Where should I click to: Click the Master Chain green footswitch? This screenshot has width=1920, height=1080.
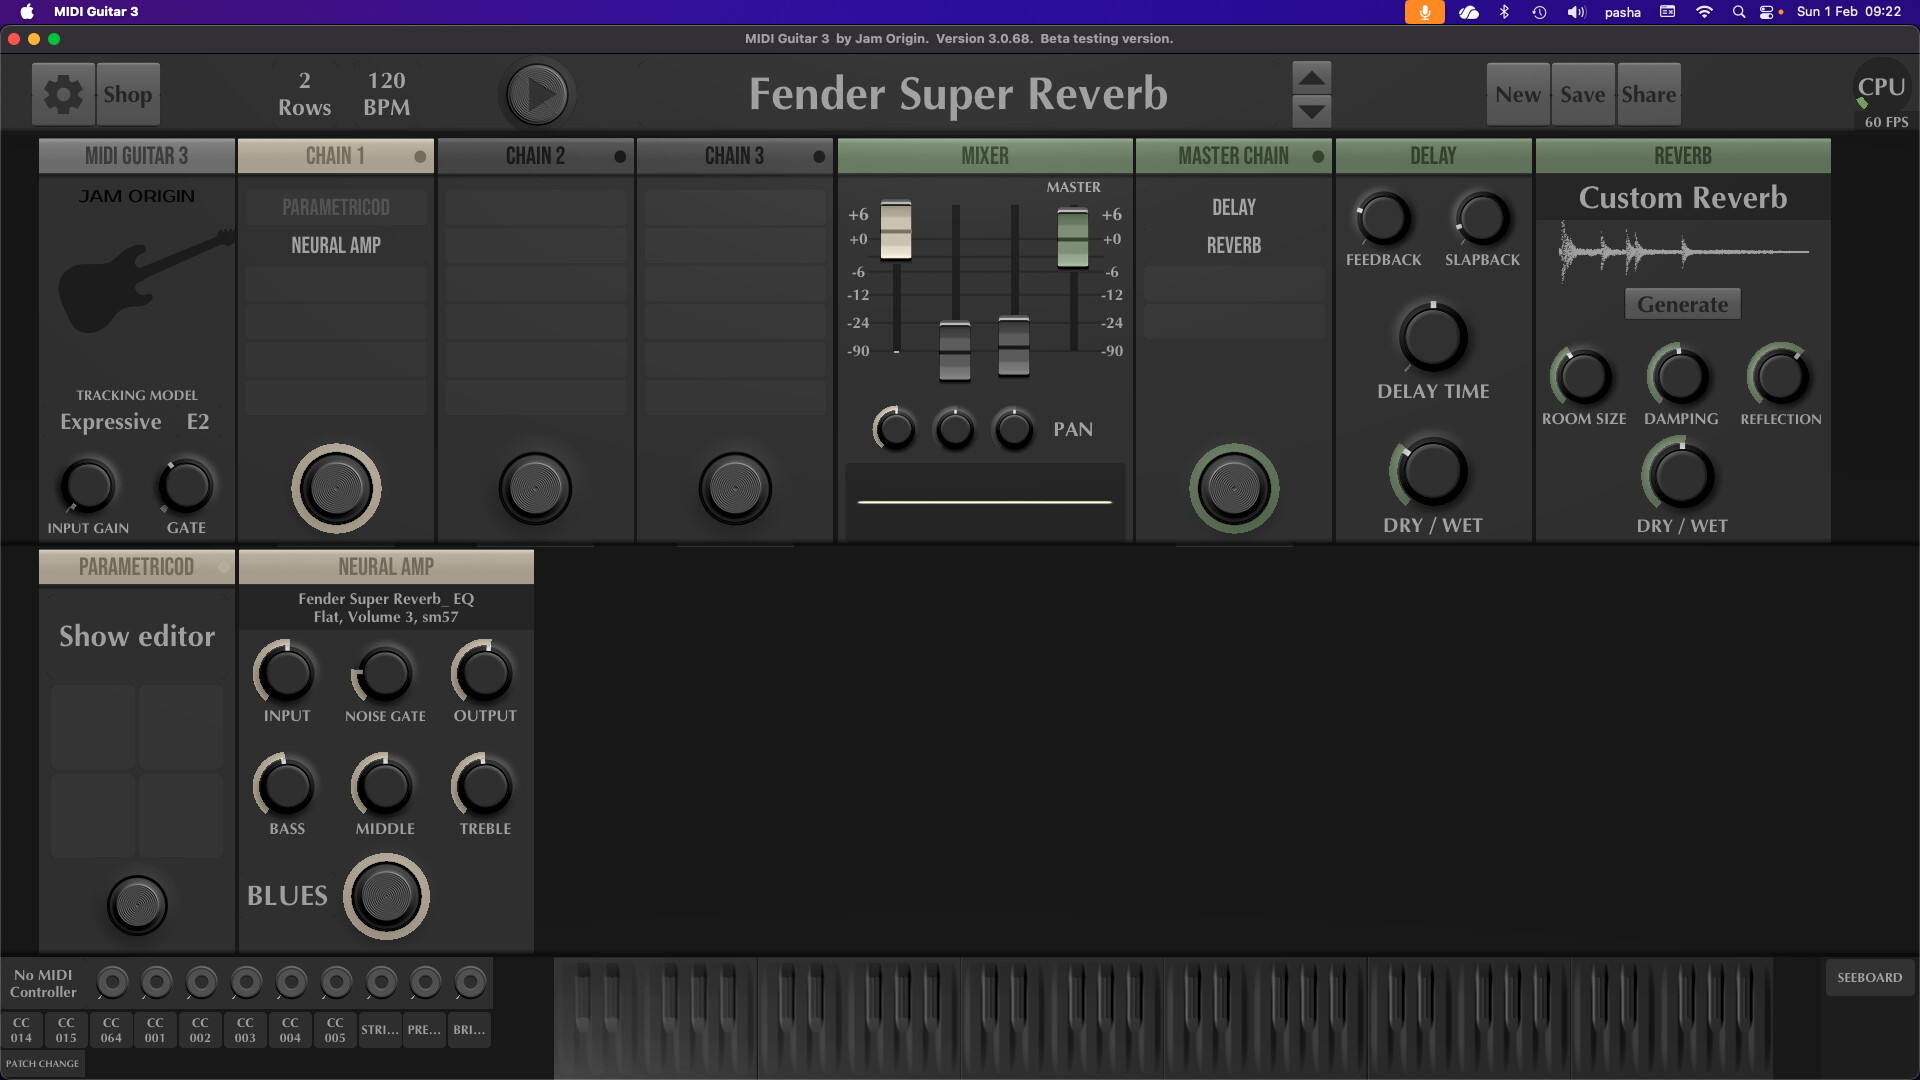(1233, 488)
